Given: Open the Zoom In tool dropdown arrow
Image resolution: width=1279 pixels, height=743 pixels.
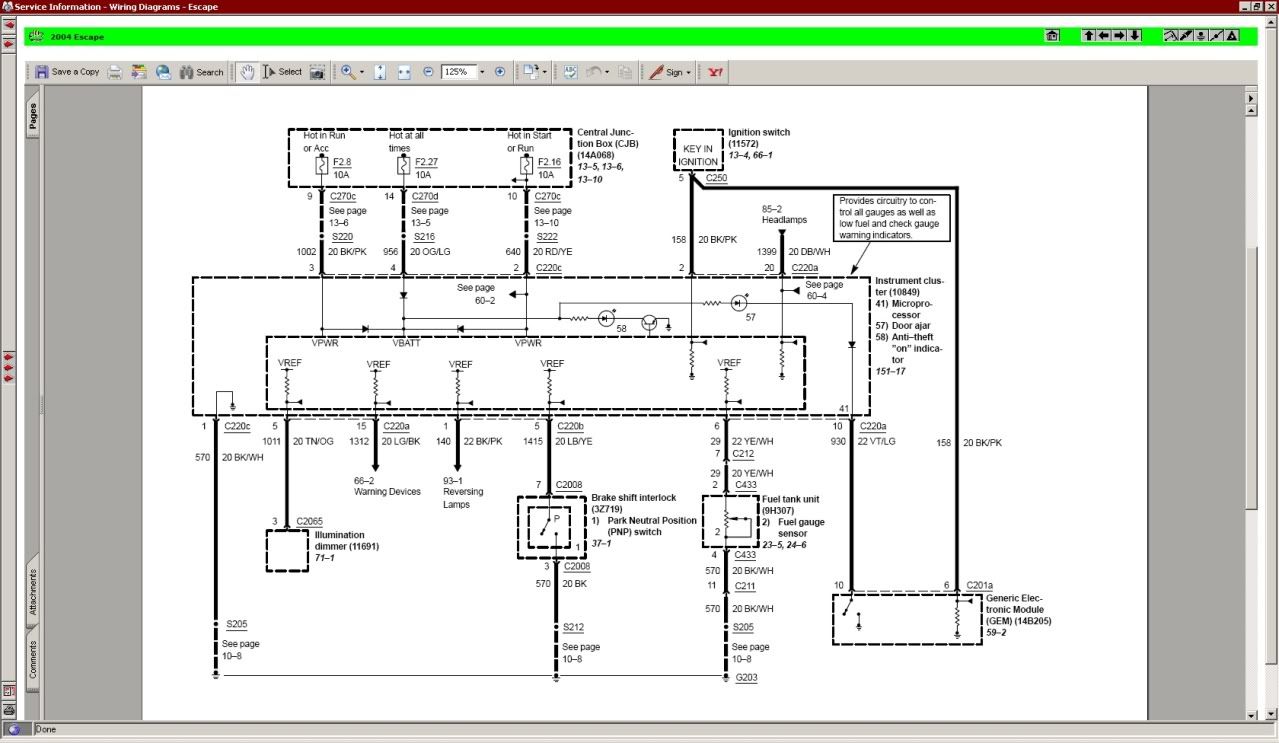Looking at the screenshot, I should pos(361,72).
